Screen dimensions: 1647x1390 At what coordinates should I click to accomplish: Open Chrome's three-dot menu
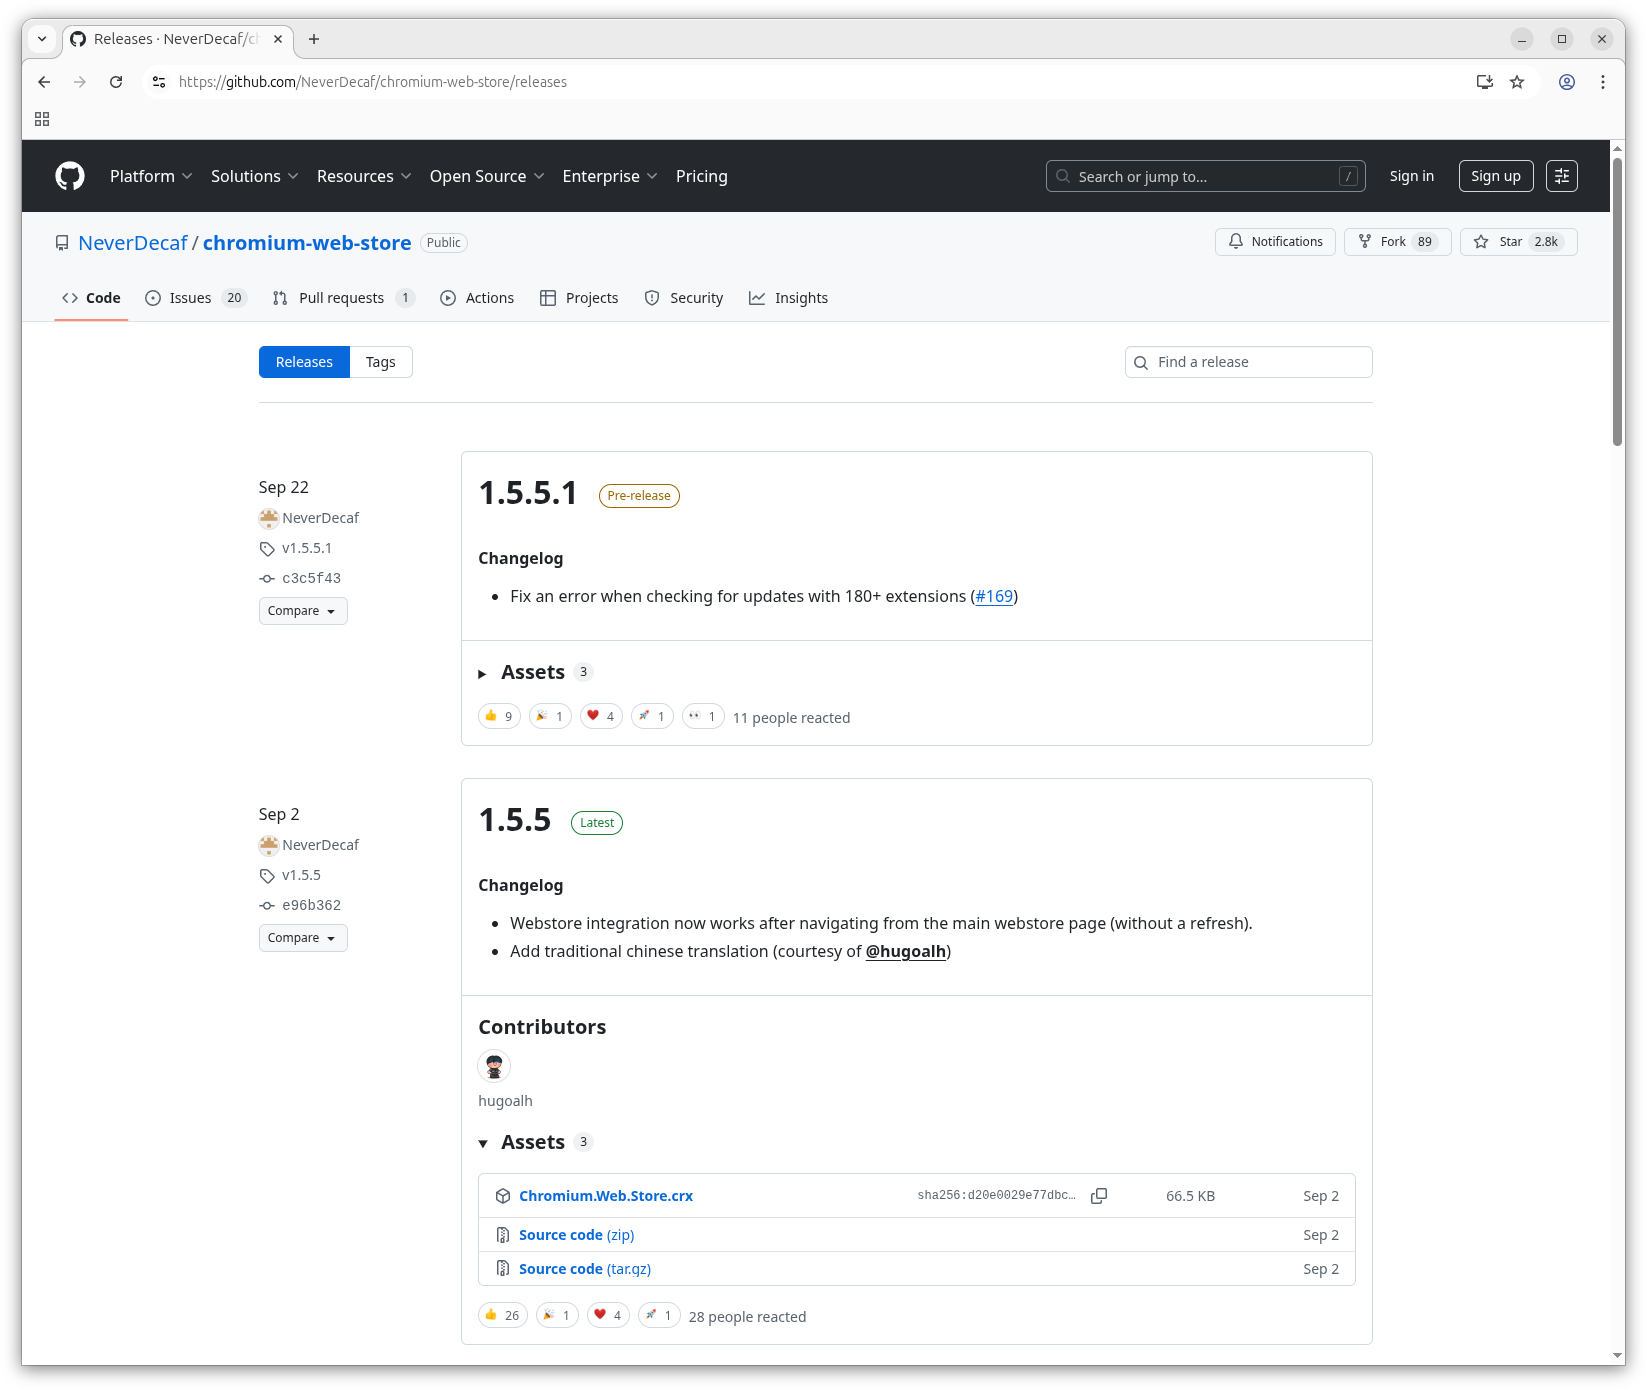(1603, 82)
